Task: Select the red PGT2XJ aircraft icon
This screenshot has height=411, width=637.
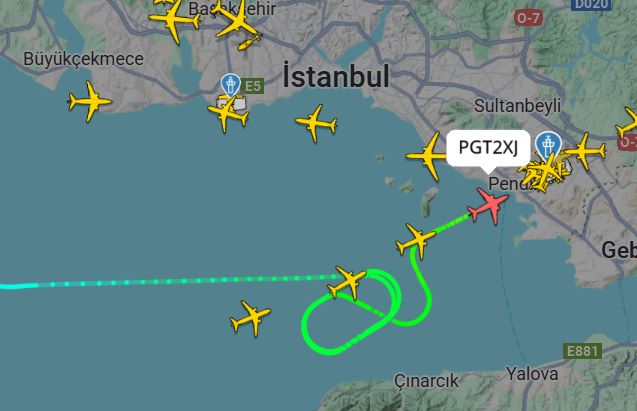Action: (488, 206)
